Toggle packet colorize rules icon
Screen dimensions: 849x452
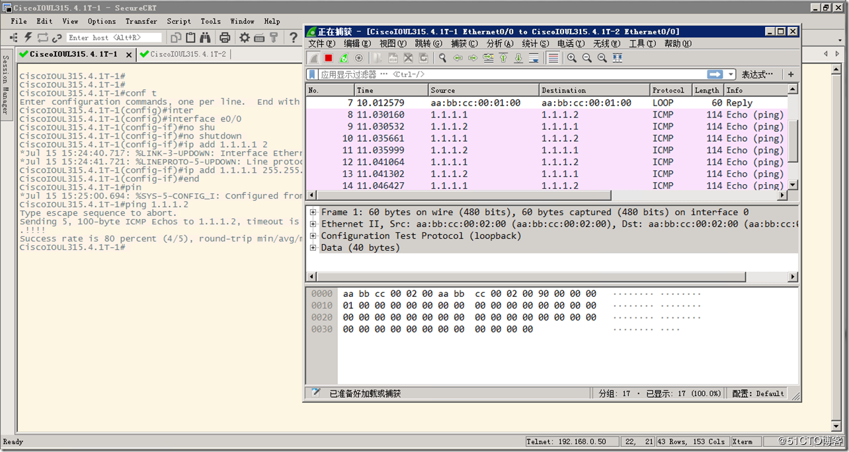coord(553,58)
